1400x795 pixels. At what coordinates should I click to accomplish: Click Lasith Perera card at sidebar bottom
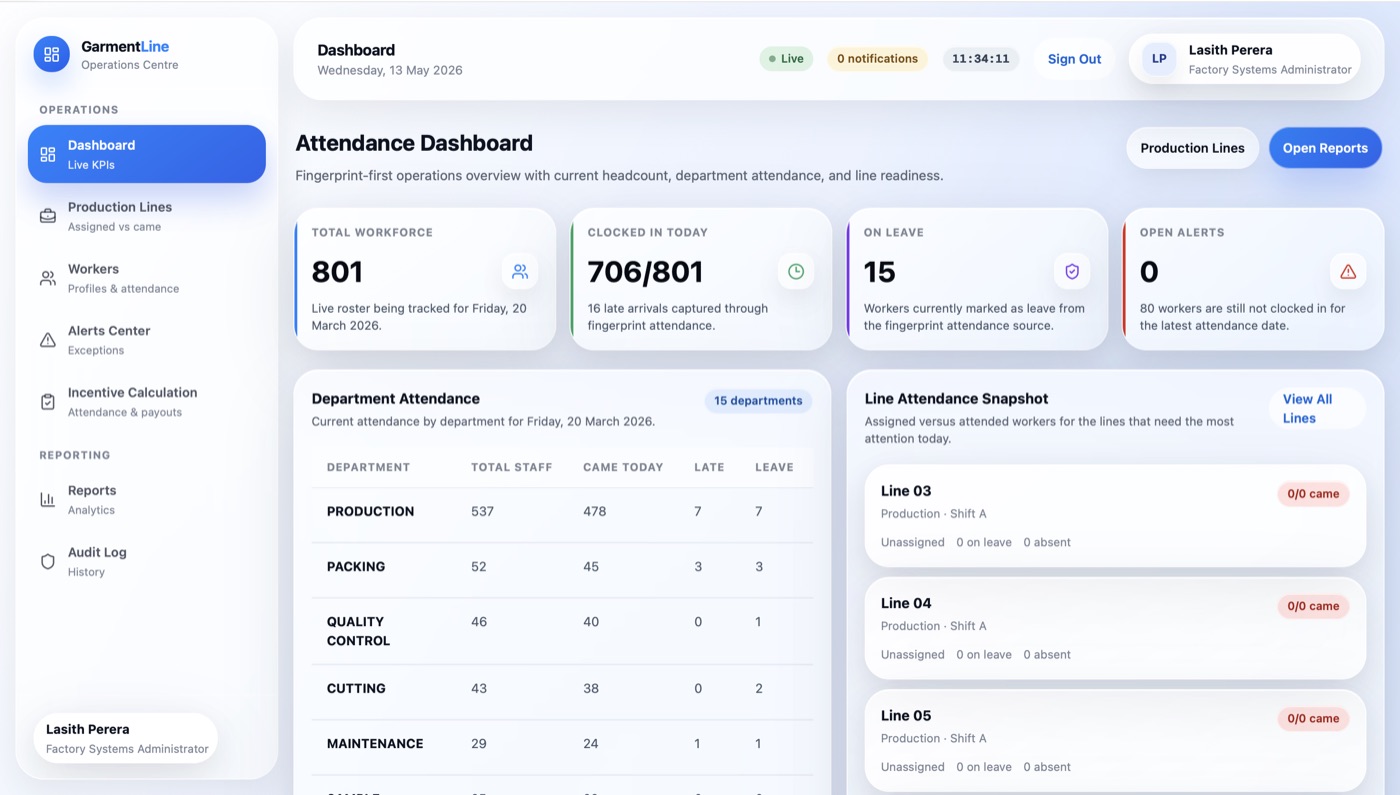126,738
